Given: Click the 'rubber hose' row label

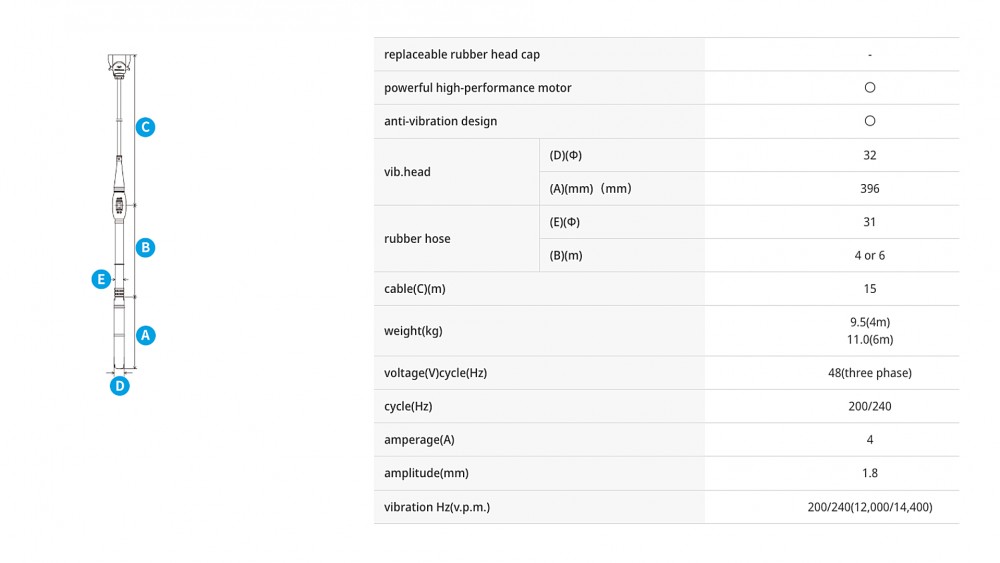Looking at the screenshot, I should point(417,239).
